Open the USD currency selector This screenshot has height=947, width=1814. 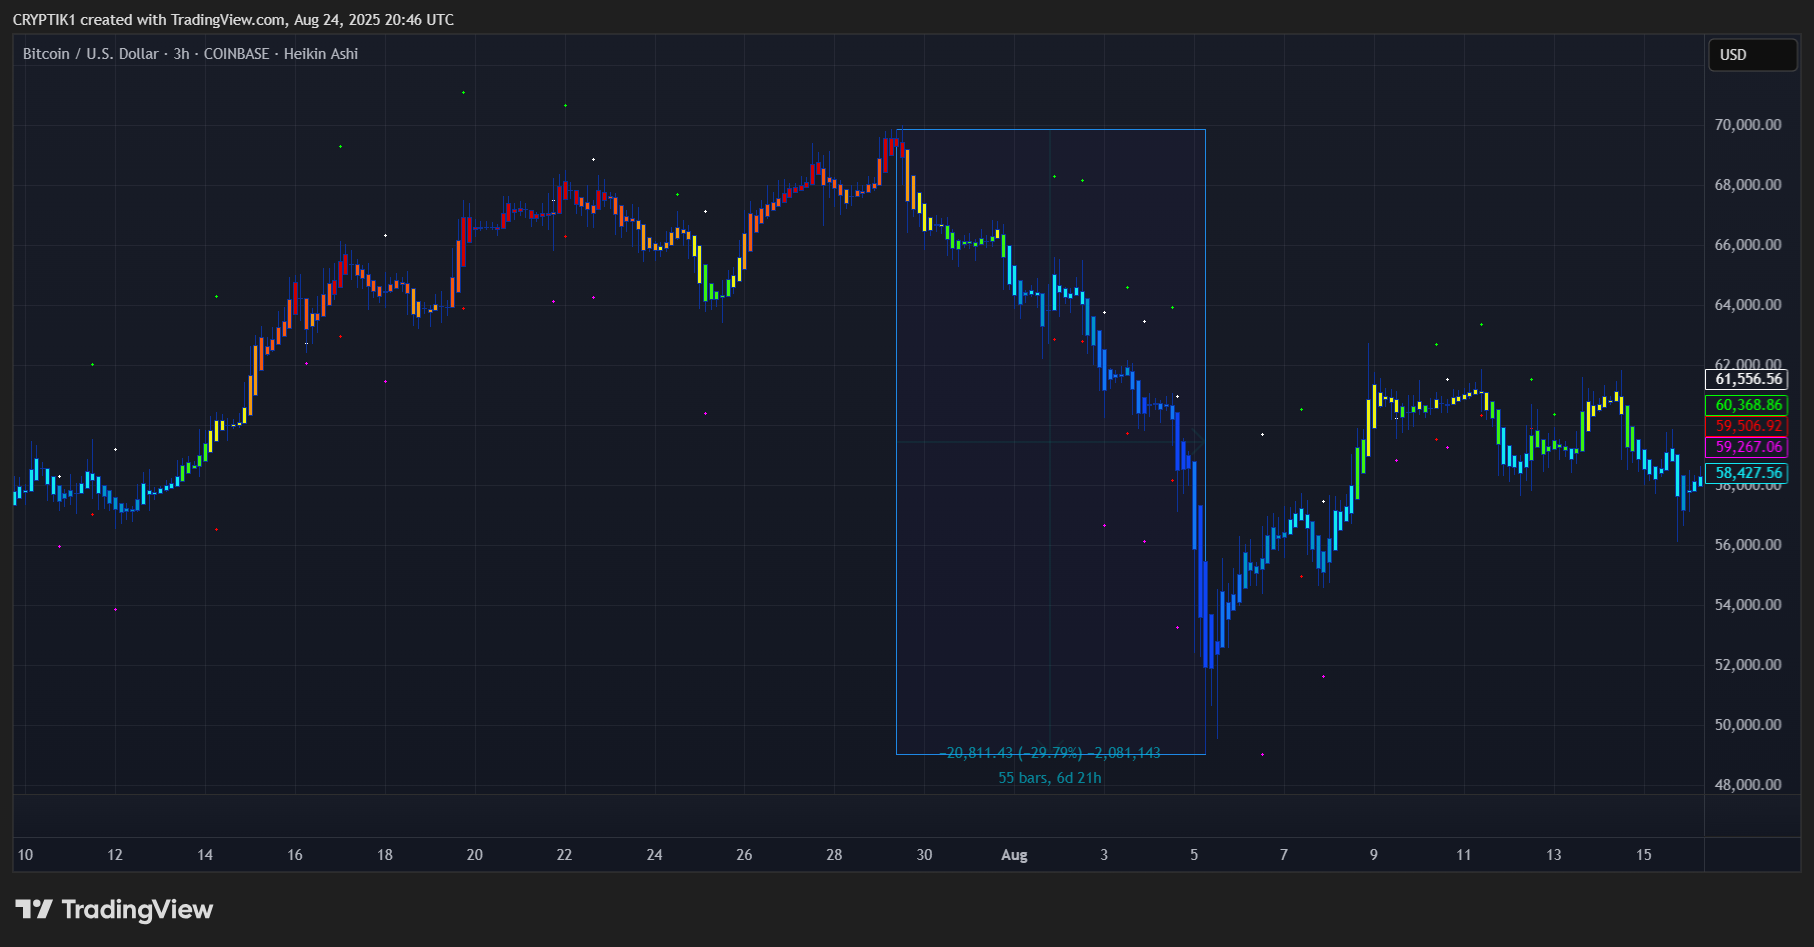click(x=1752, y=55)
